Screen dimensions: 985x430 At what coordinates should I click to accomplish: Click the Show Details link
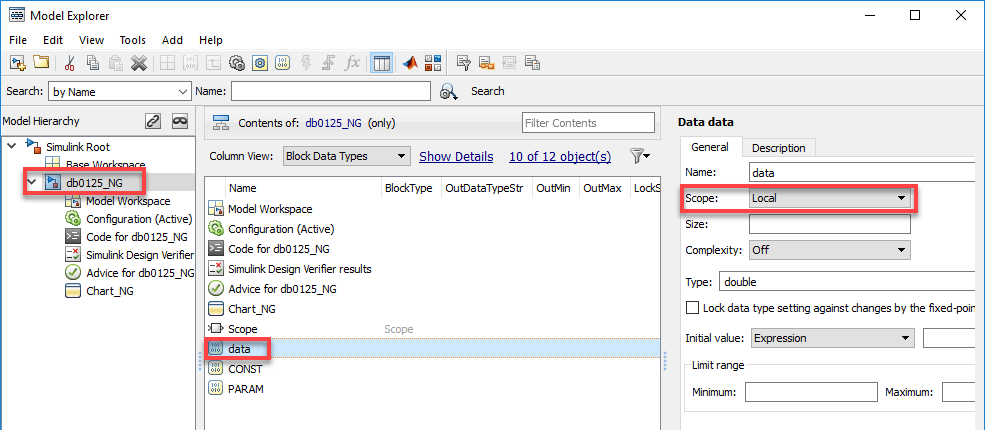coord(456,156)
